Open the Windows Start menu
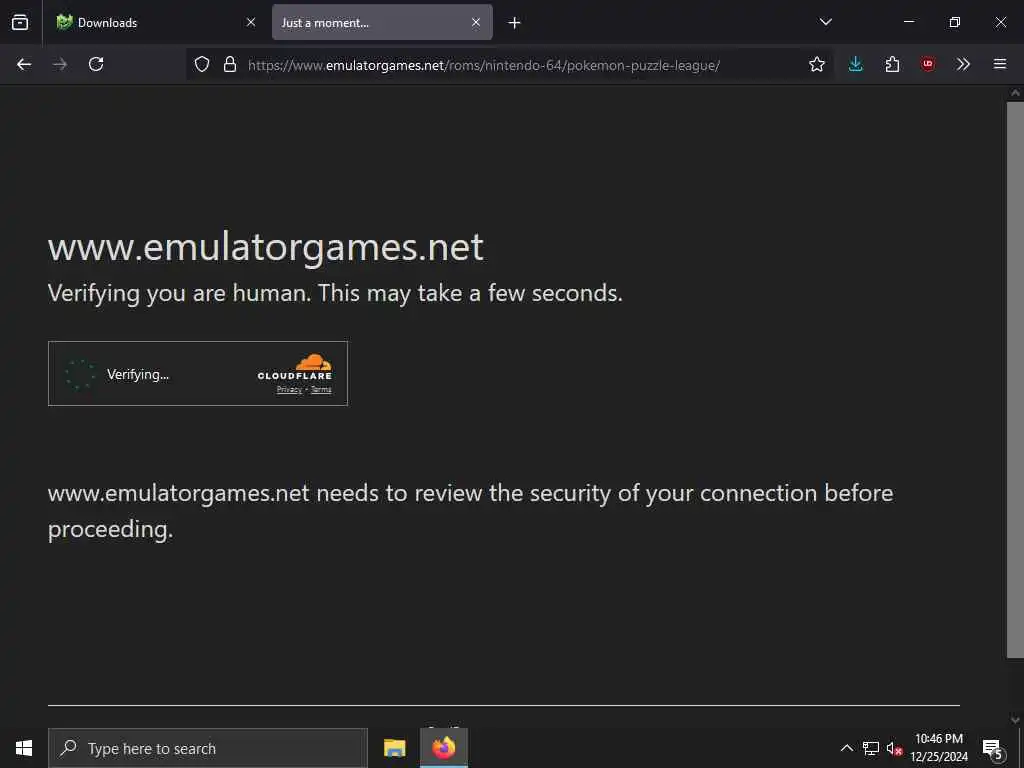The height and width of the screenshot is (768, 1024). tap(24, 748)
